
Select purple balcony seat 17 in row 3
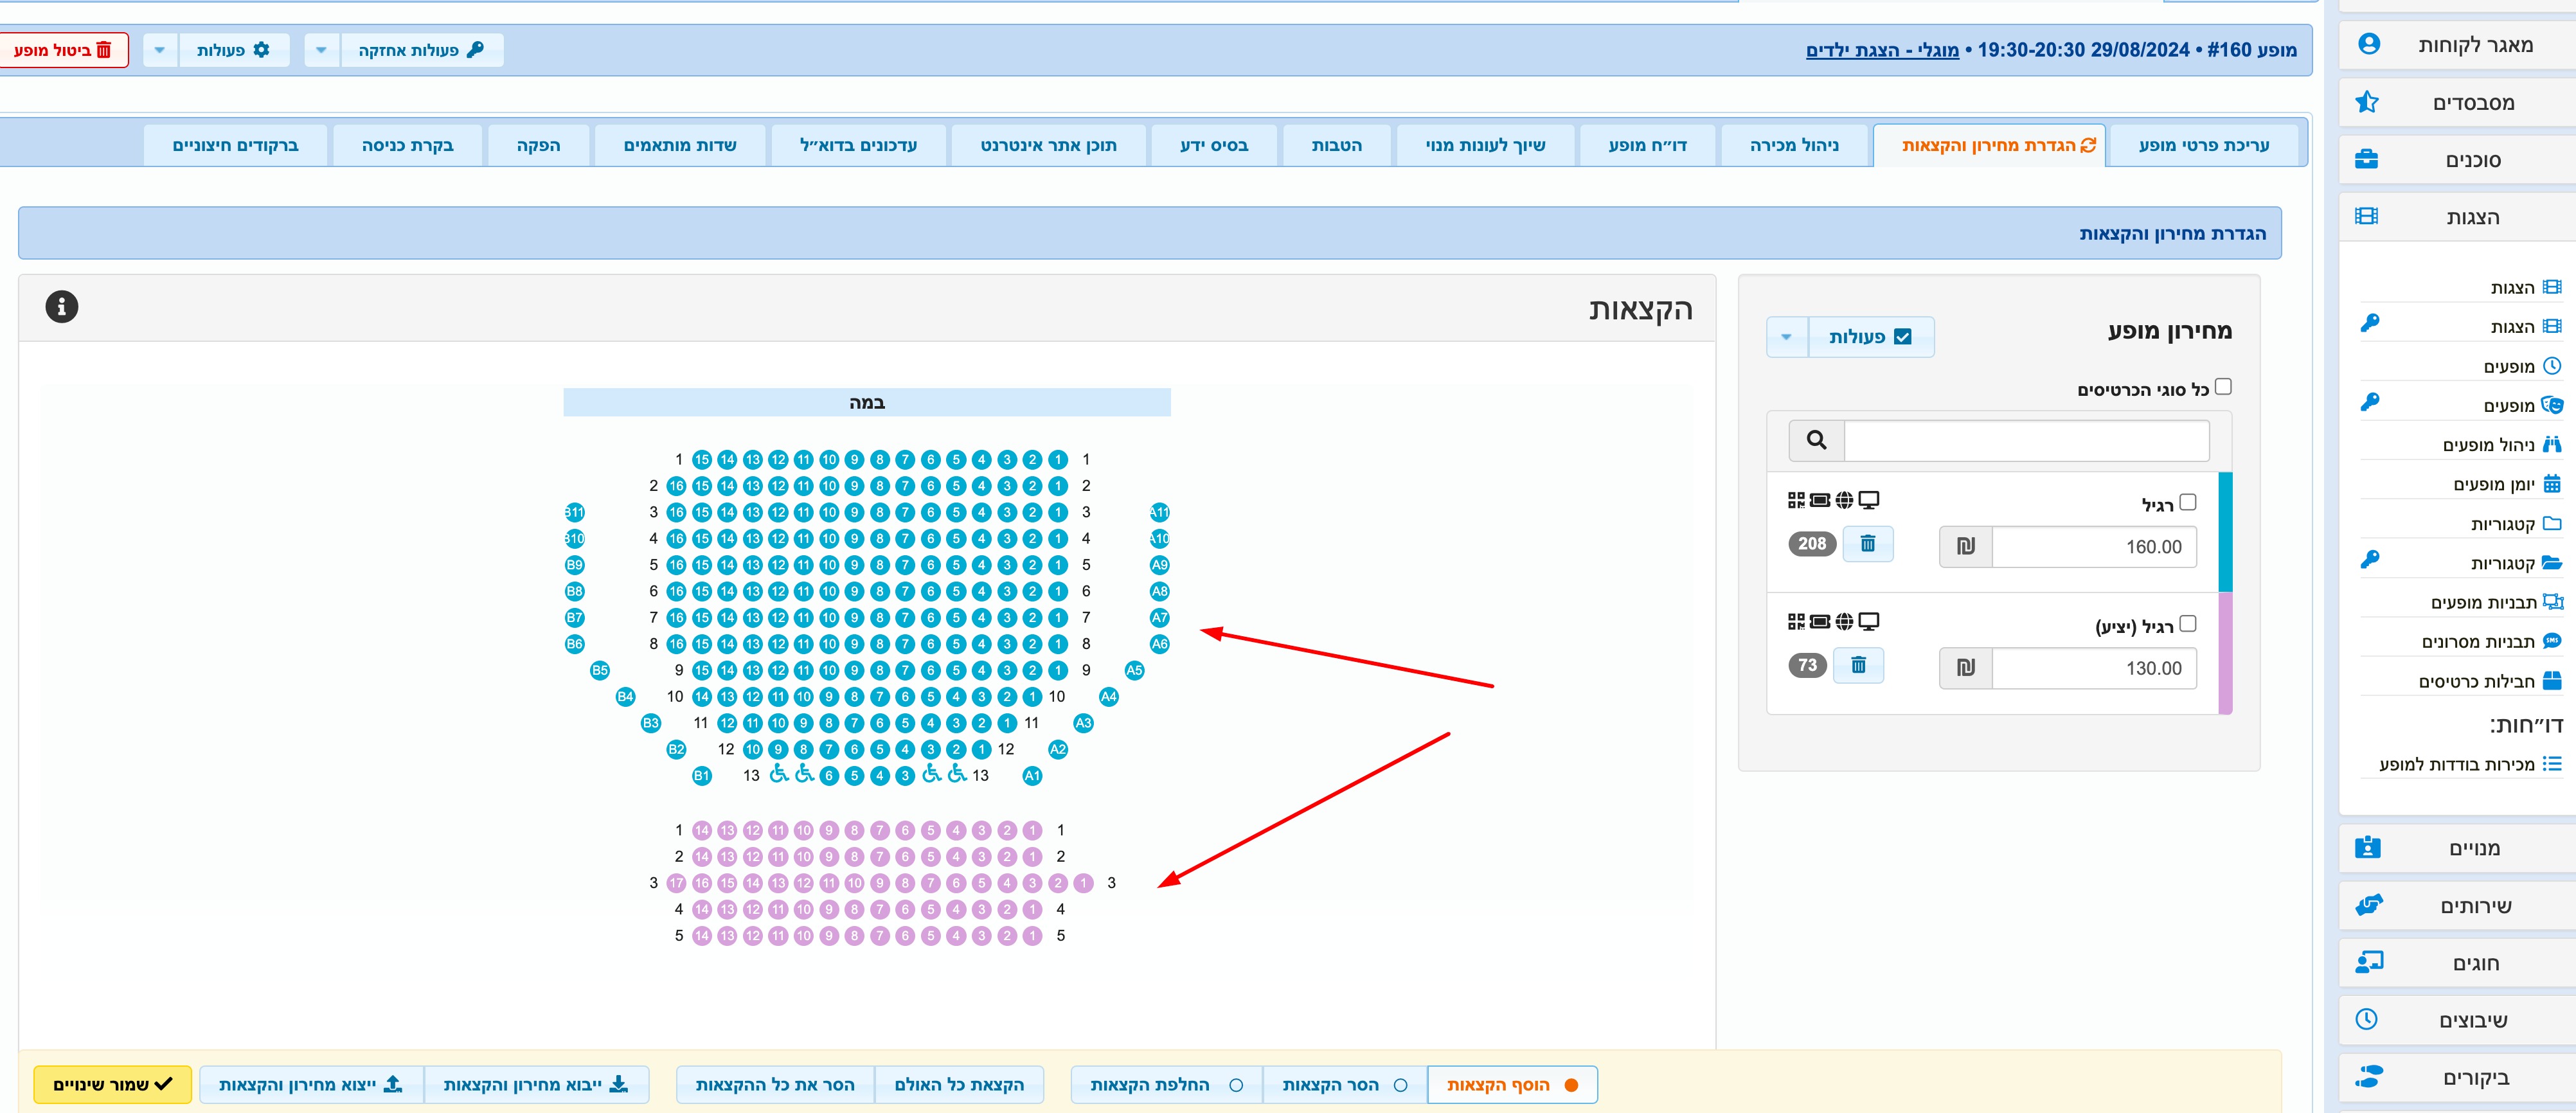point(677,883)
